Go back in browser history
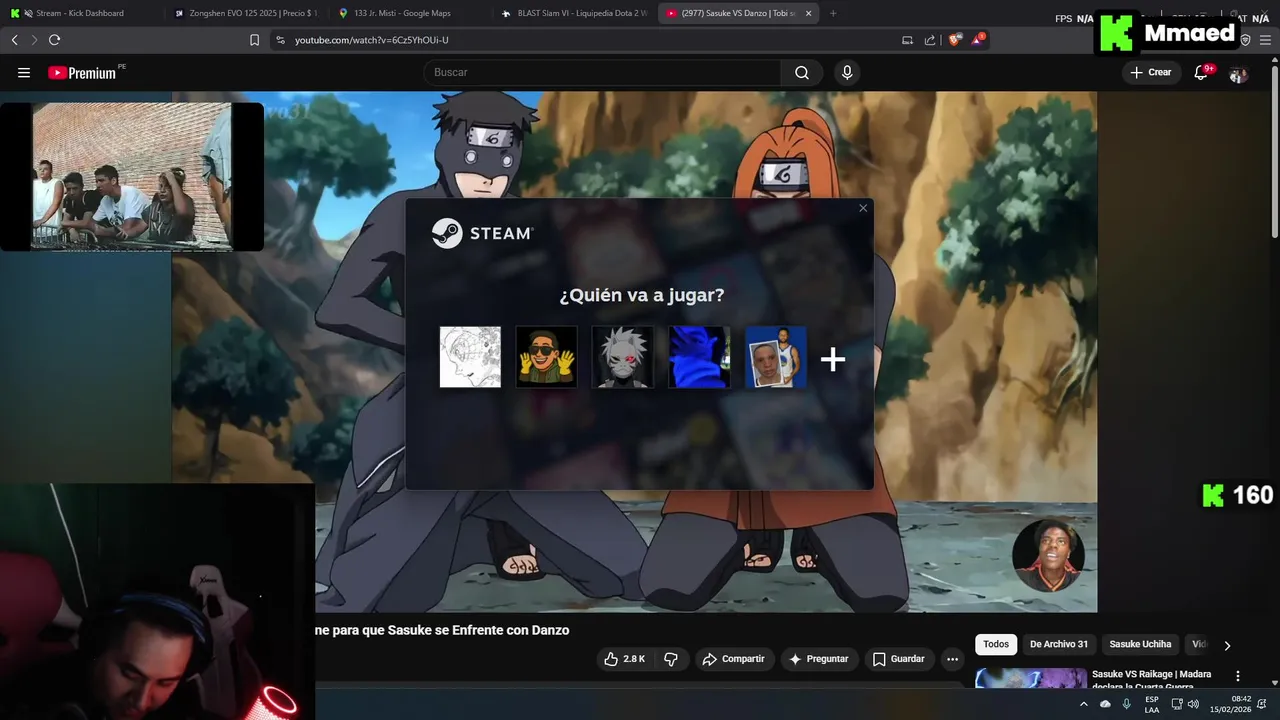The height and width of the screenshot is (720, 1280). point(14,40)
